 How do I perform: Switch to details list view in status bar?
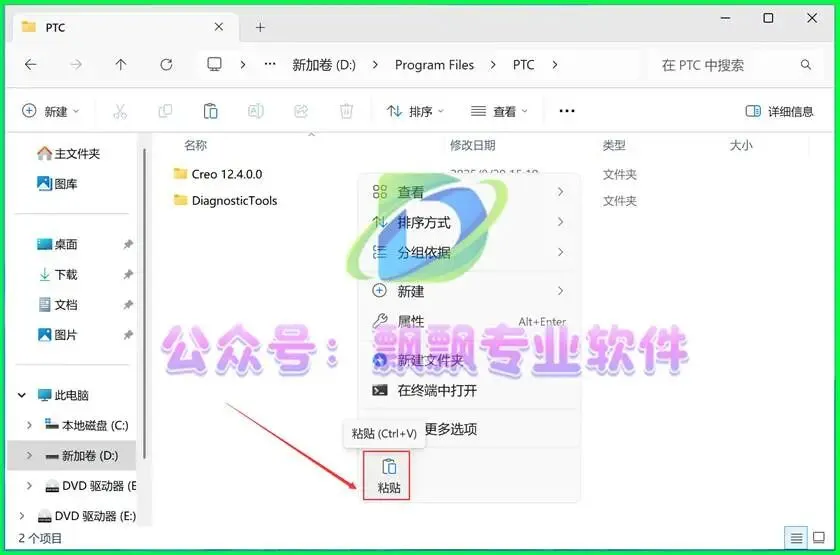(796, 537)
